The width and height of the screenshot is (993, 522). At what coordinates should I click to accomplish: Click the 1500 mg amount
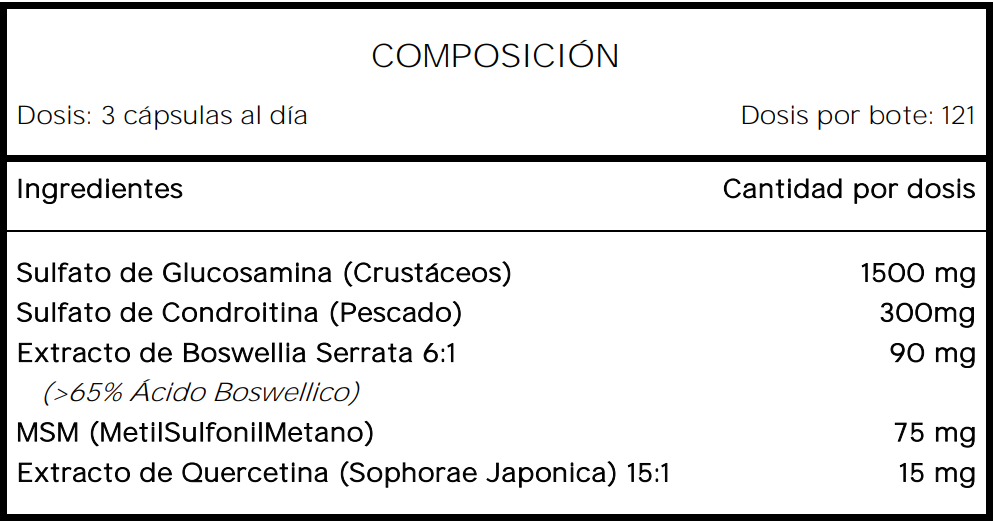(x=917, y=273)
